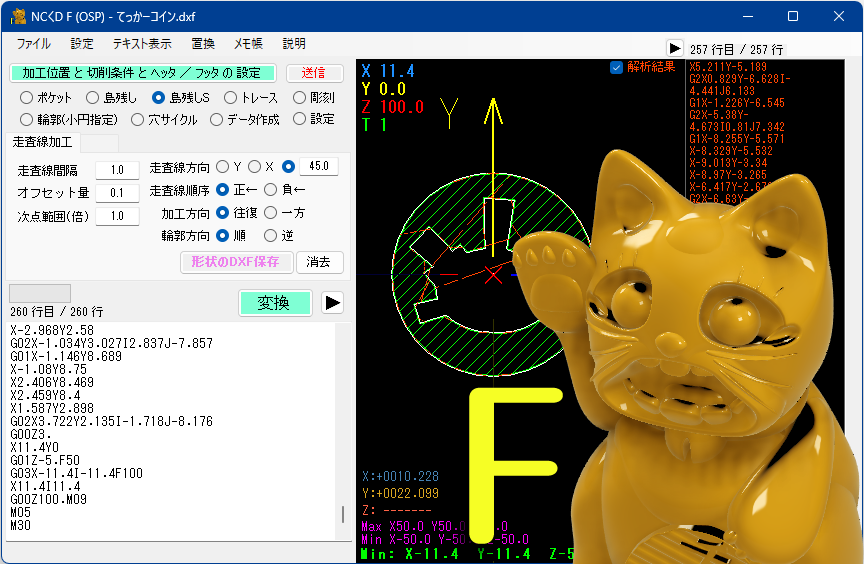Click the オフセット量 input field
The image size is (864, 564).
117,193
